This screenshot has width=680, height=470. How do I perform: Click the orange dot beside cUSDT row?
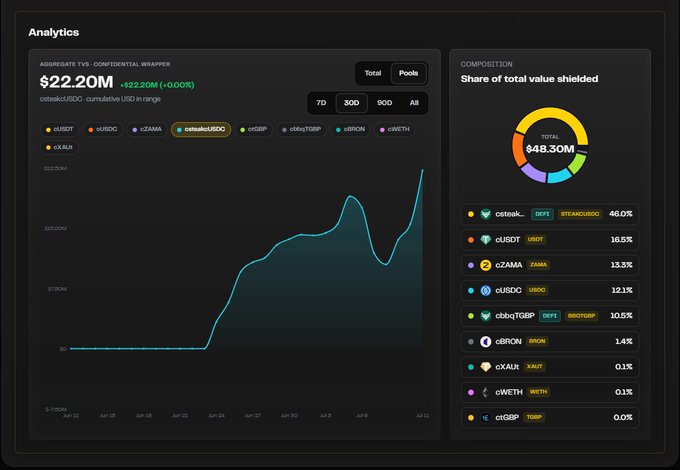471,239
